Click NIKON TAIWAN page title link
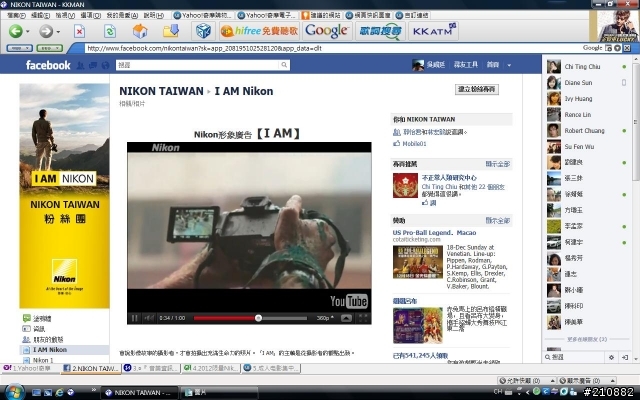The height and width of the screenshot is (400, 640). [x=161, y=91]
